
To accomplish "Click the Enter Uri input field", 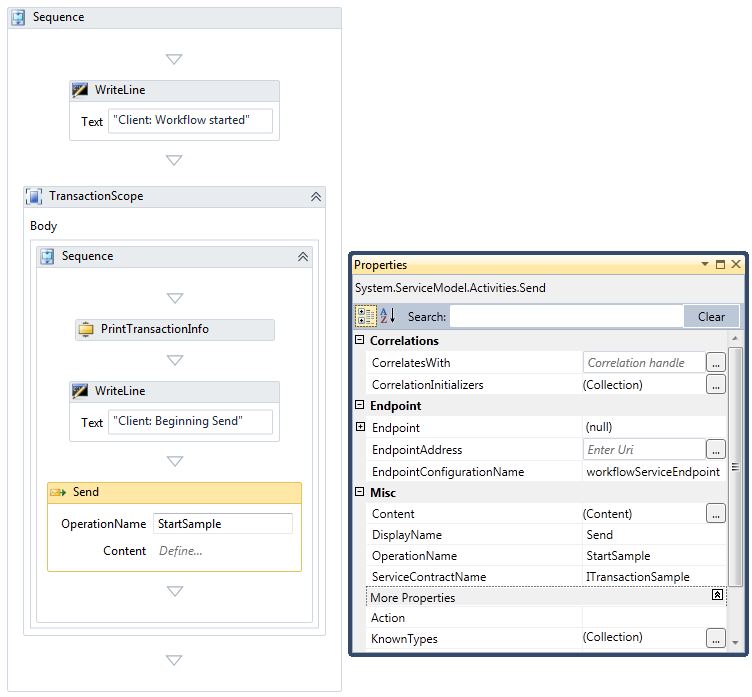I will tap(644, 450).
